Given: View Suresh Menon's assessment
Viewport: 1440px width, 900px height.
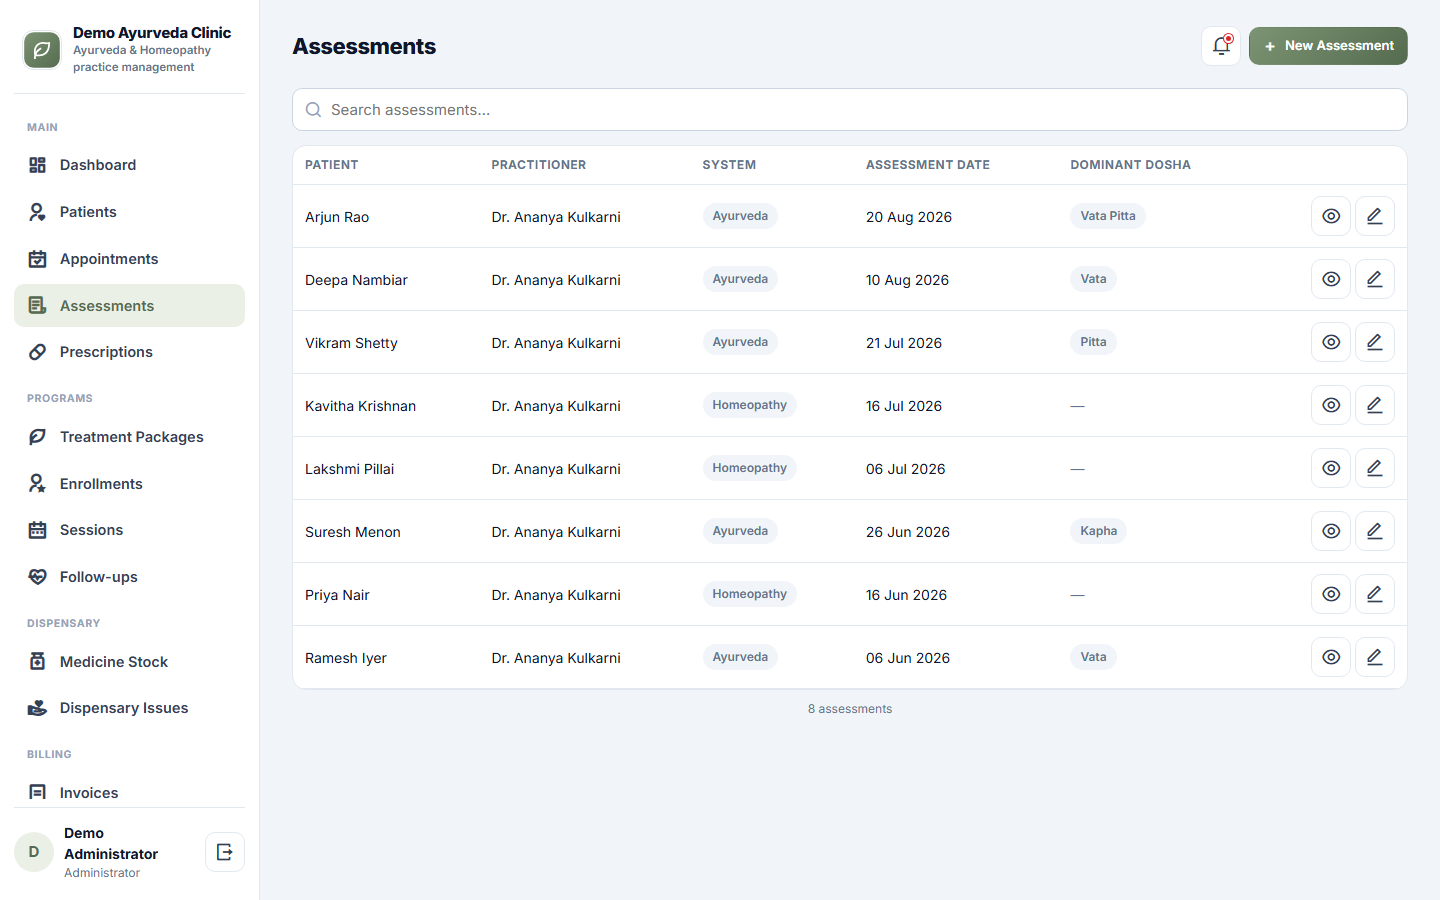Looking at the screenshot, I should pos(1331,531).
